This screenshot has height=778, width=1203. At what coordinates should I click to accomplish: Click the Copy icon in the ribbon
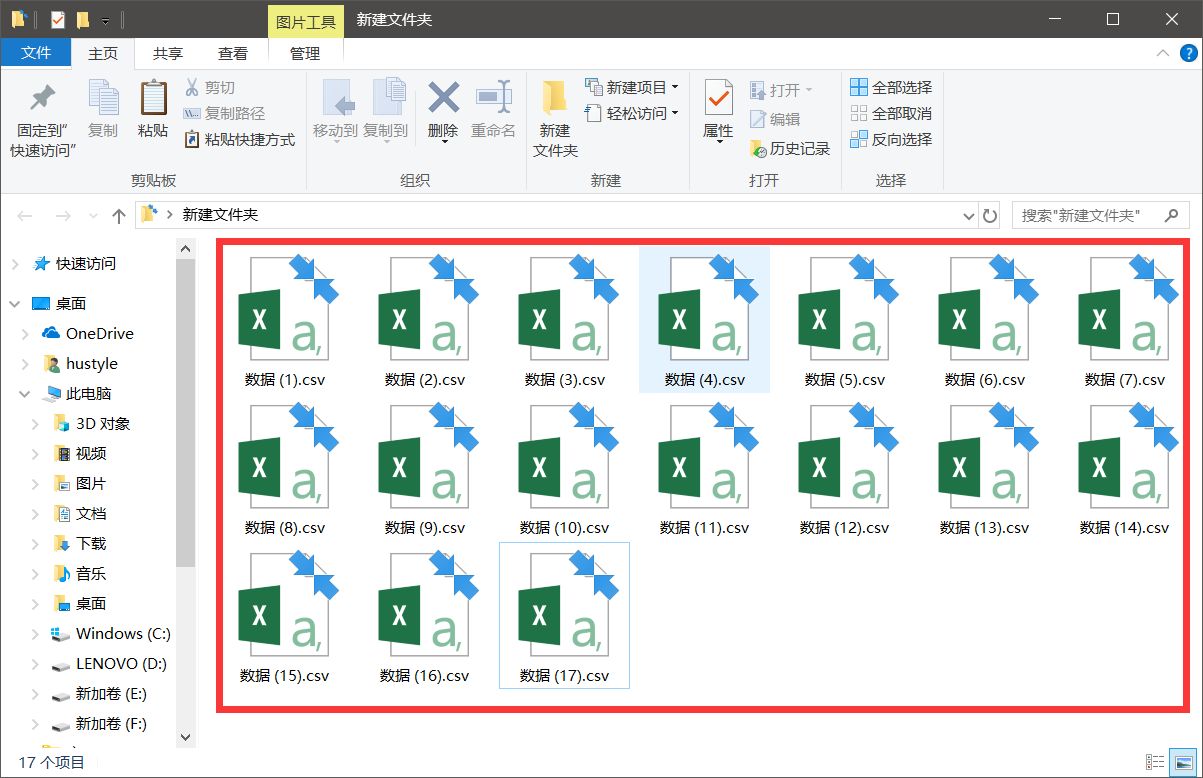tap(103, 98)
